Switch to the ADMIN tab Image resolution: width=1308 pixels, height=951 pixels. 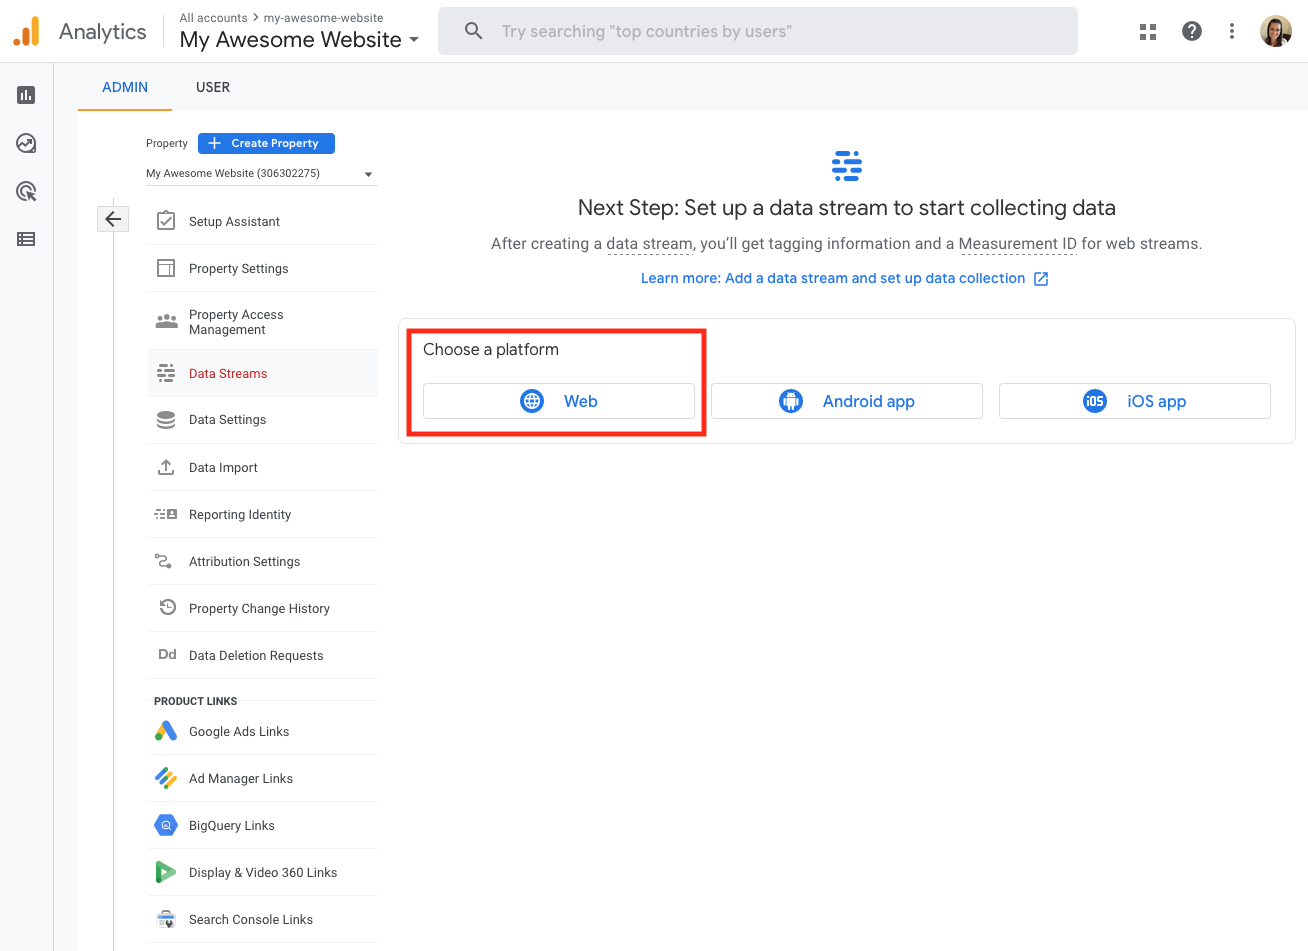pos(125,87)
